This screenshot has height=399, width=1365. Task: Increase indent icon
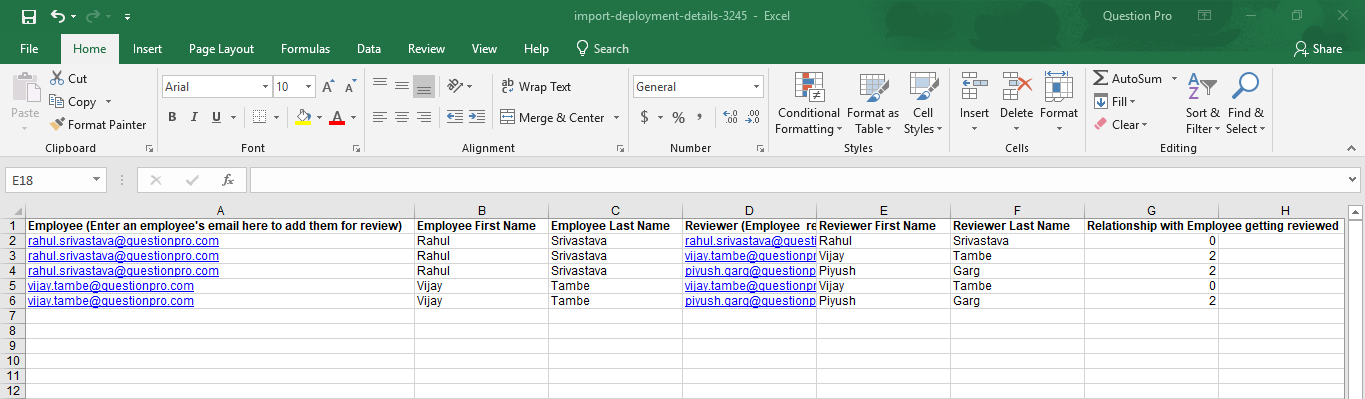point(476,117)
